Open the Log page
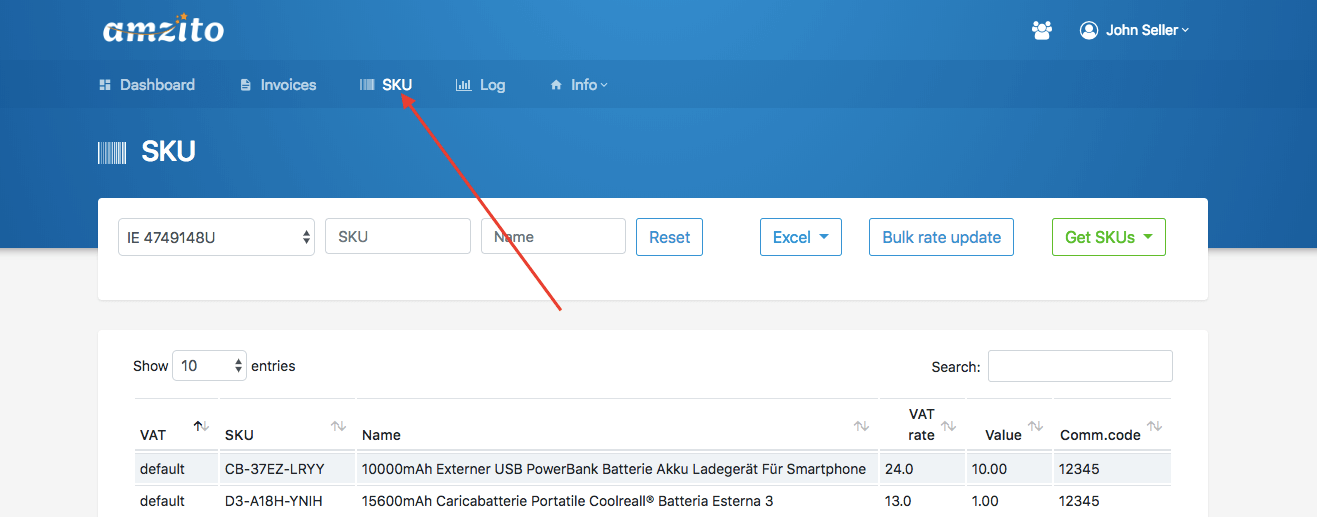The image size is (1317, 517). pos(481,85)
